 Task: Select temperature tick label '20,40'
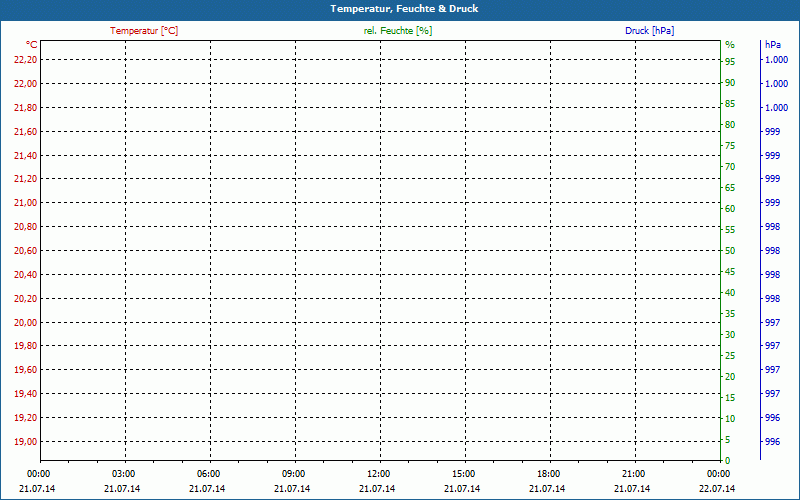click(26, 274)
